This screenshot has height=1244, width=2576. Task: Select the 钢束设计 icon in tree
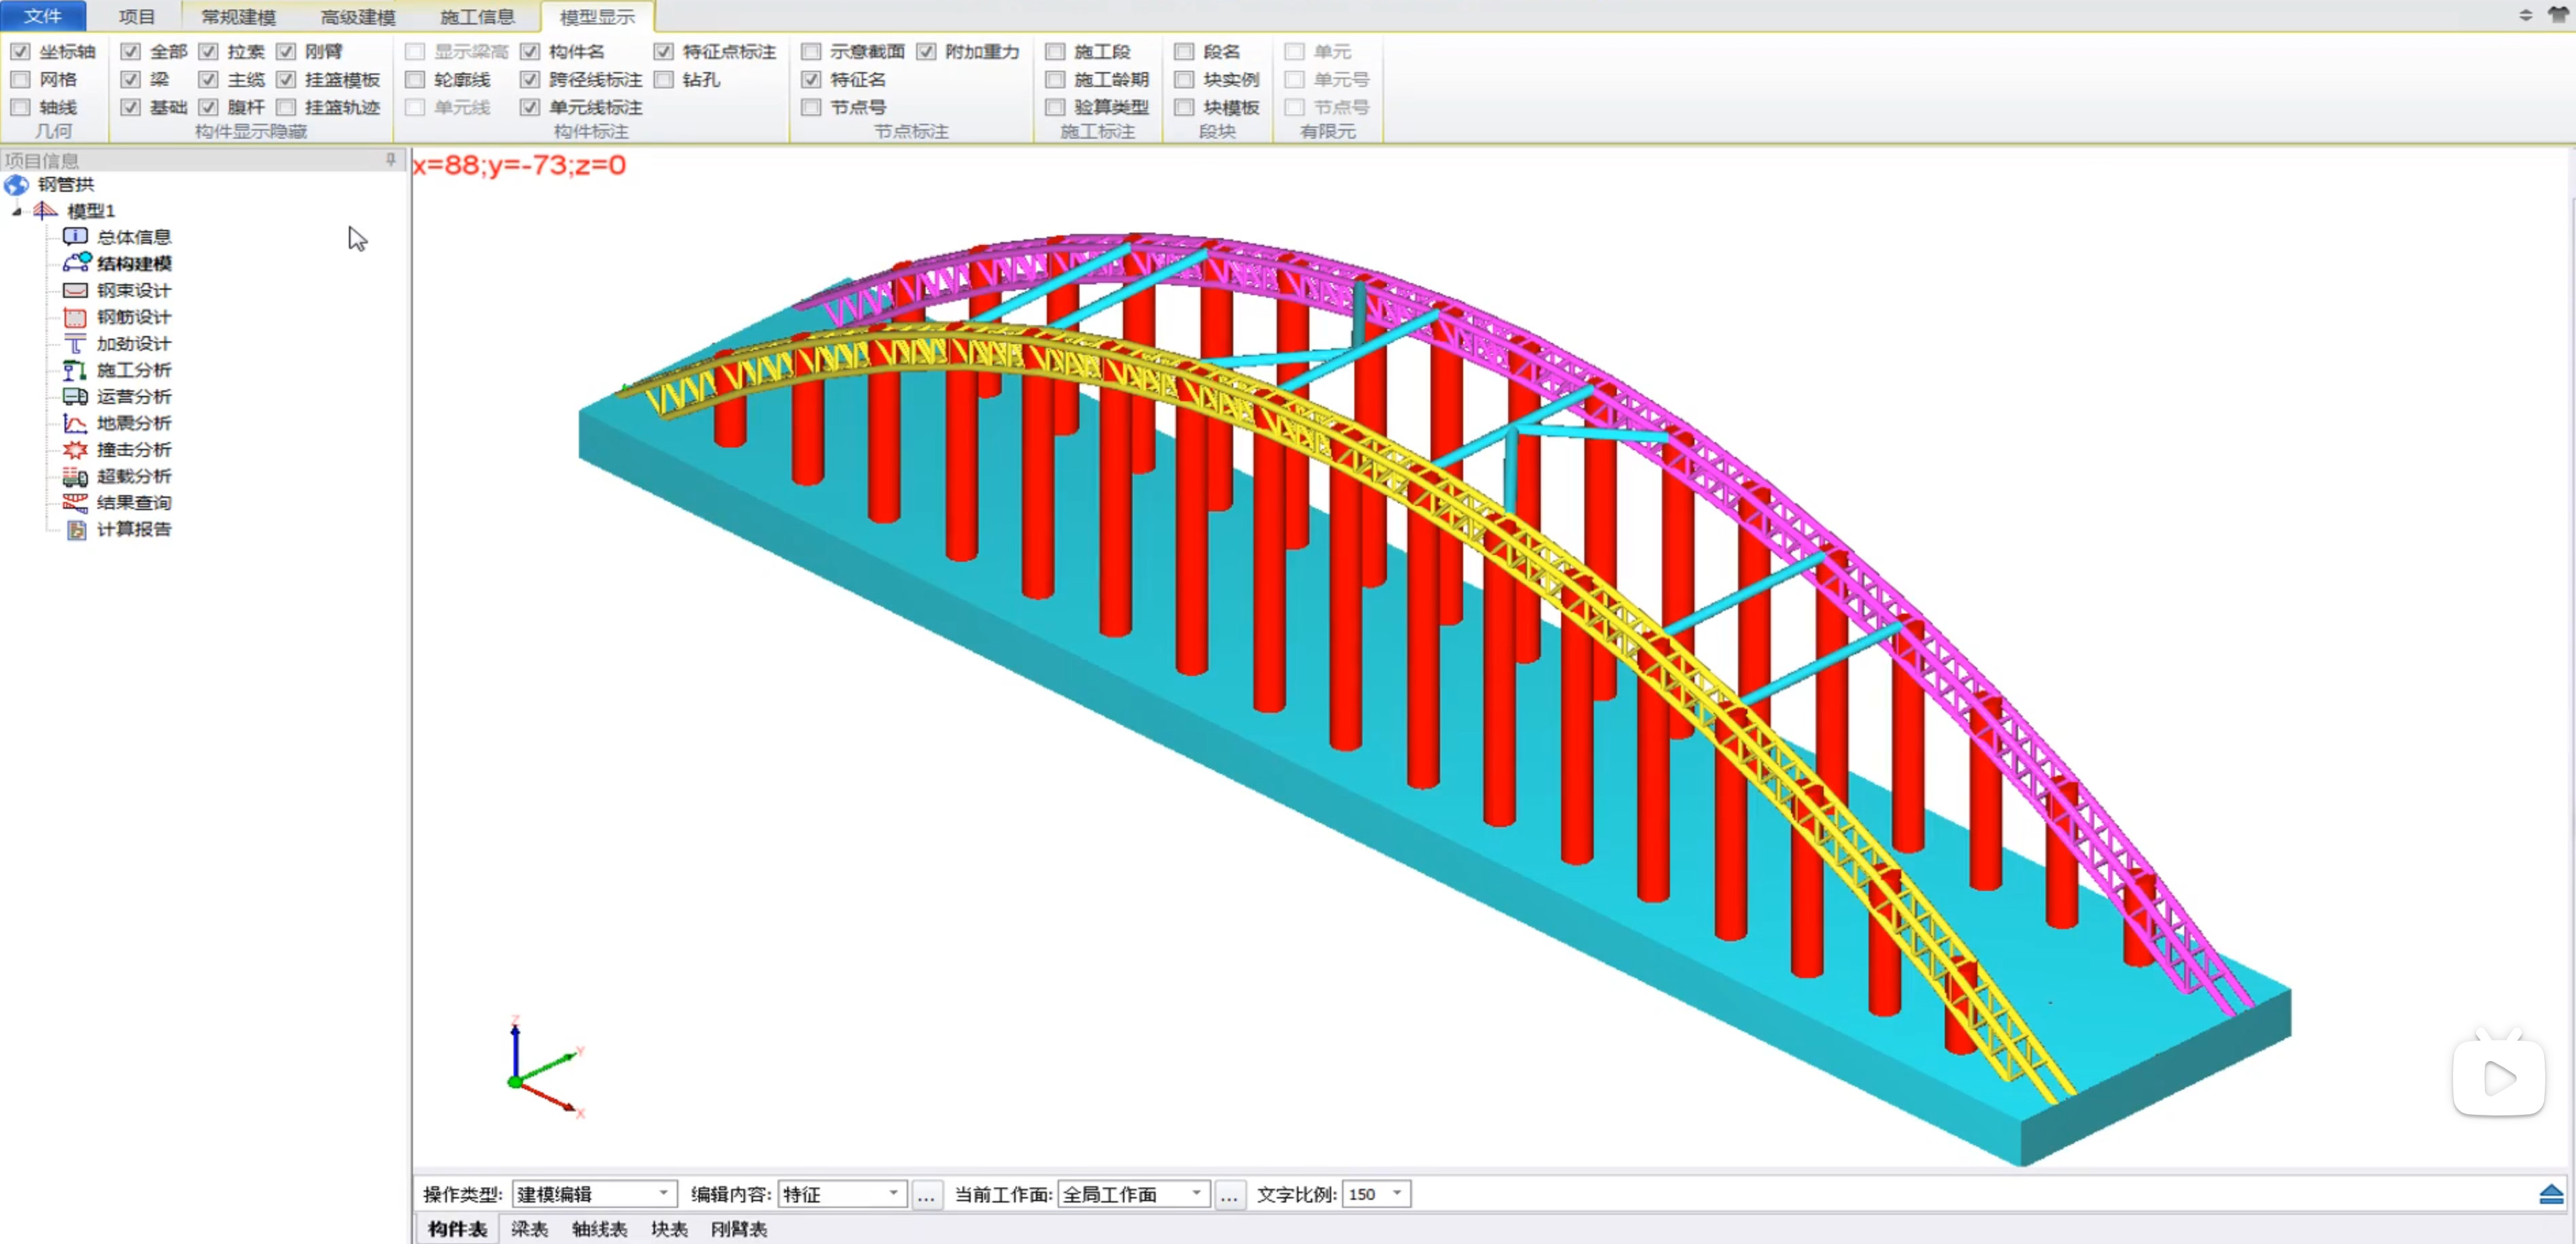(75, 290)
